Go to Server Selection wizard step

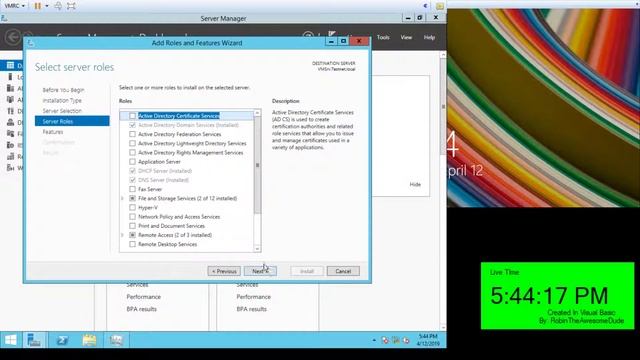click(x=62, y=111)
